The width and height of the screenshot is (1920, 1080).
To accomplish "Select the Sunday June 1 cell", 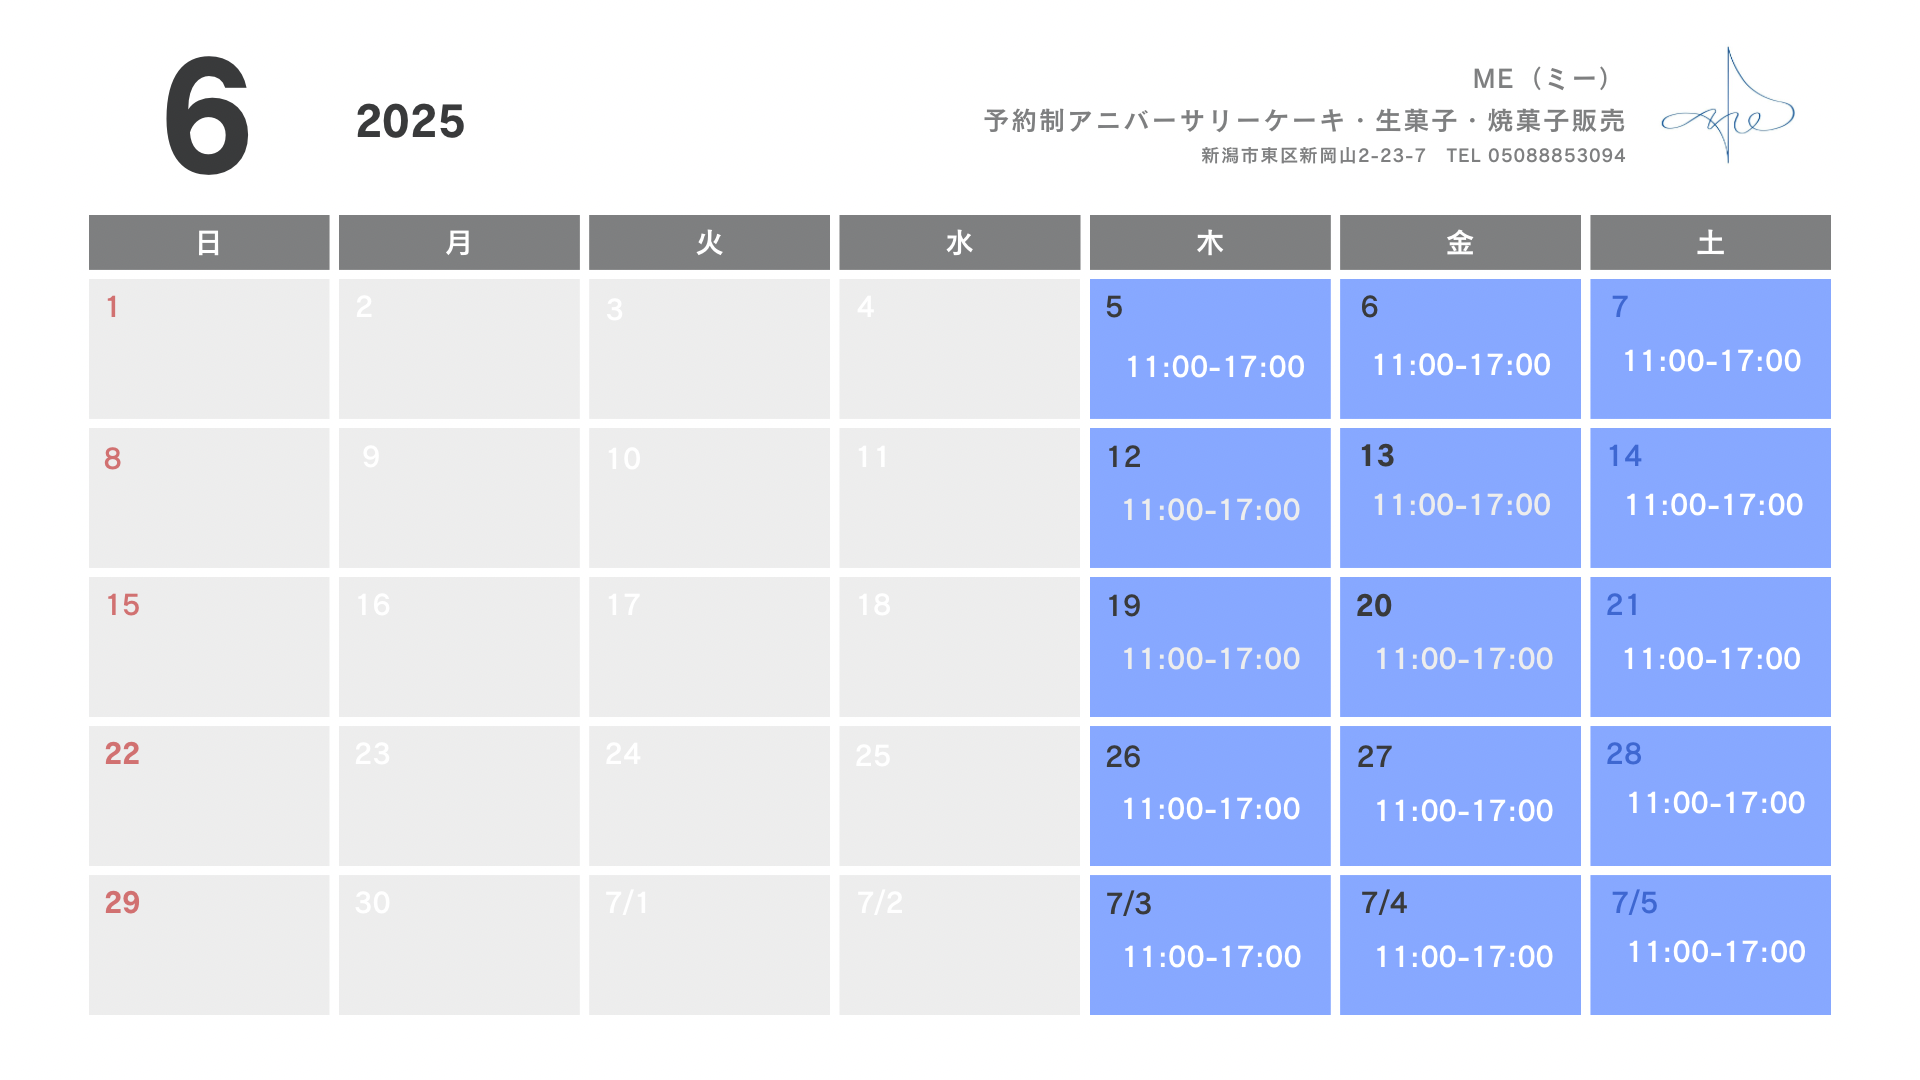I will (x=209, y=349).
